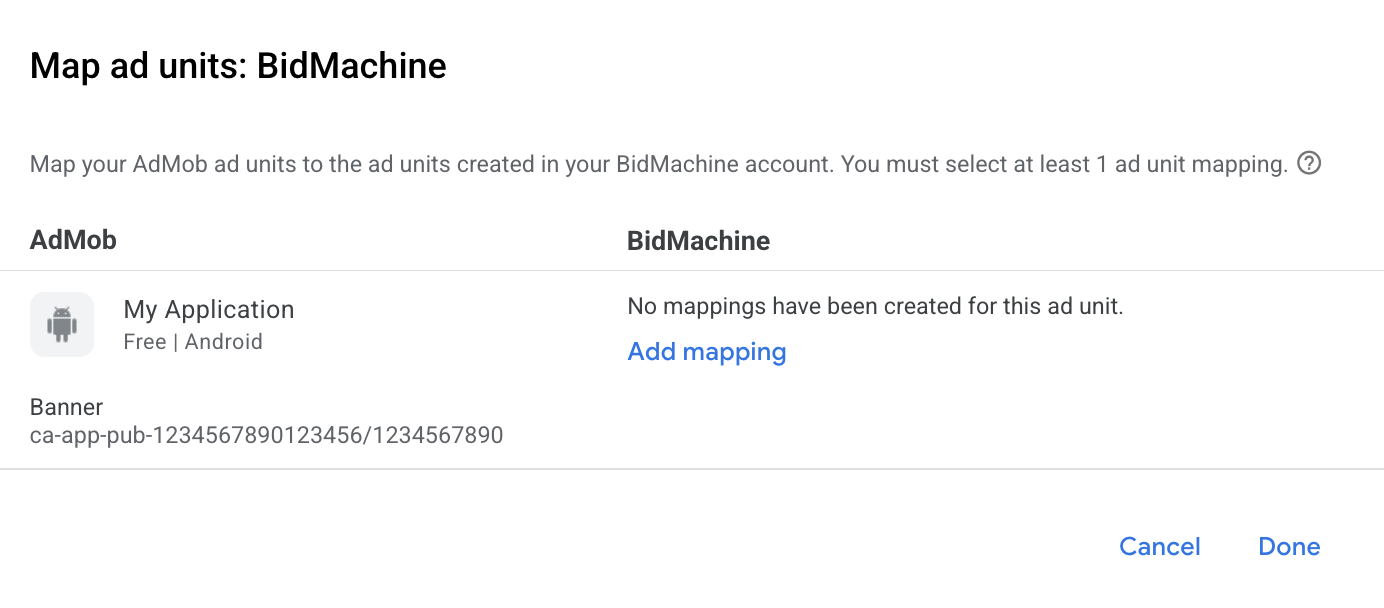This screenshot has width=1384, height=608.
Task: Click the "No mappings have been created" message
Action: point(875,306)
